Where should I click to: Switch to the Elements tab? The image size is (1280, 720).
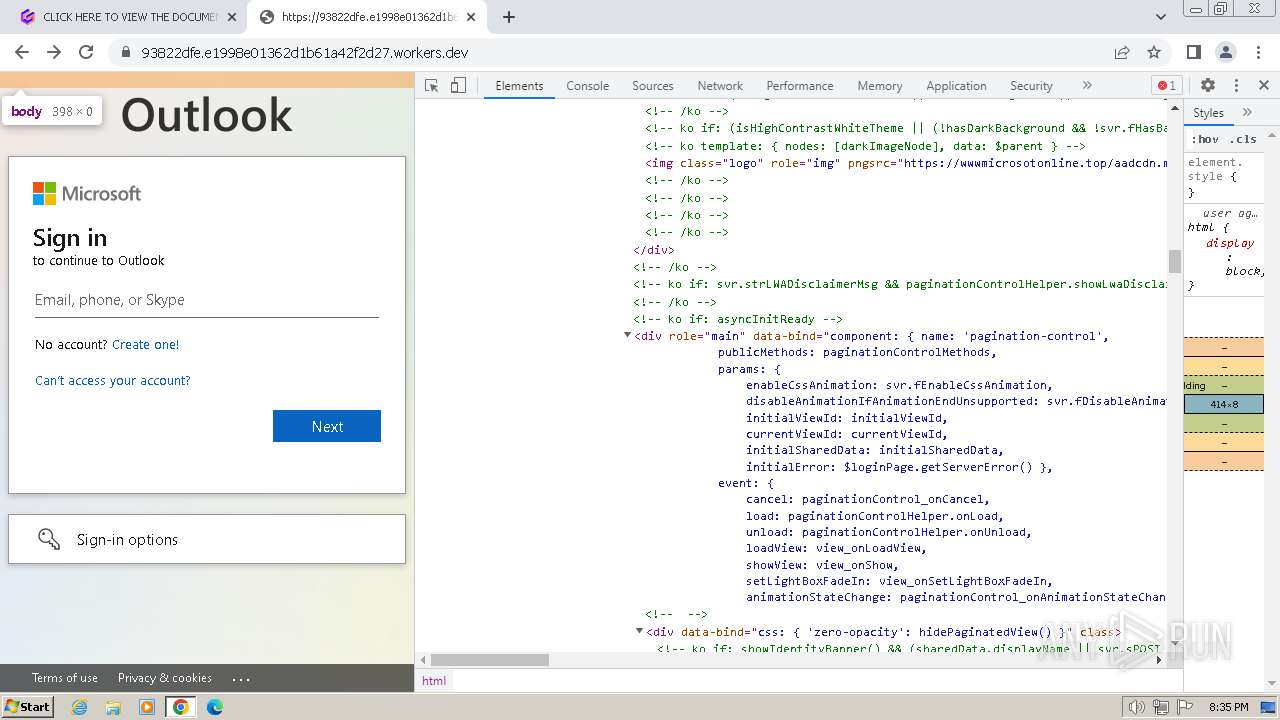[x=519, y=86]
